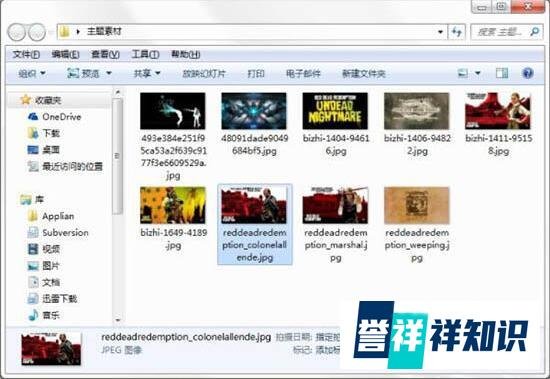Click the 主题素材 breadcrumb text

pos(104,32)
